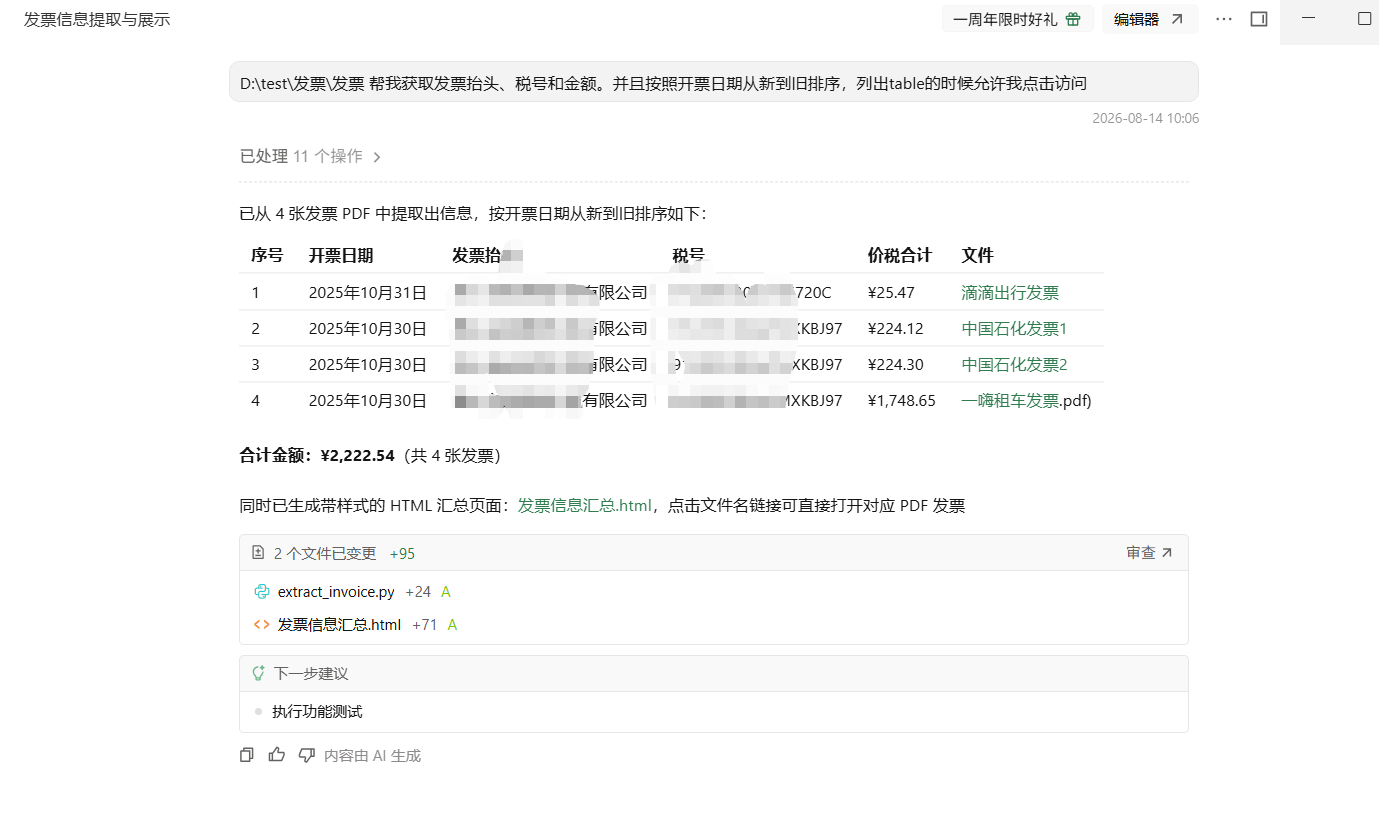Viewport: 1379px width, 816px height.
Task: Click the +24 count beside extract_invoice.py
Action: point(418,592)
